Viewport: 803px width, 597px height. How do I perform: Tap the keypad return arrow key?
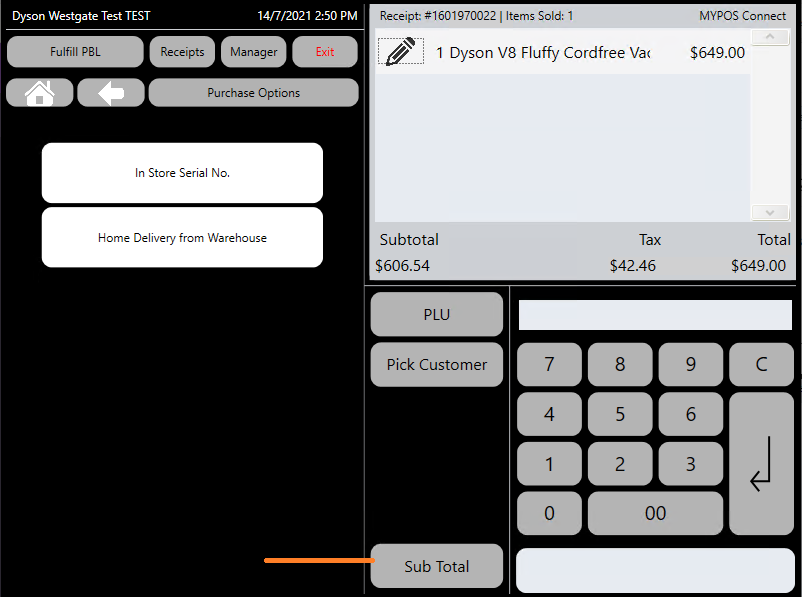coord(761,464)
